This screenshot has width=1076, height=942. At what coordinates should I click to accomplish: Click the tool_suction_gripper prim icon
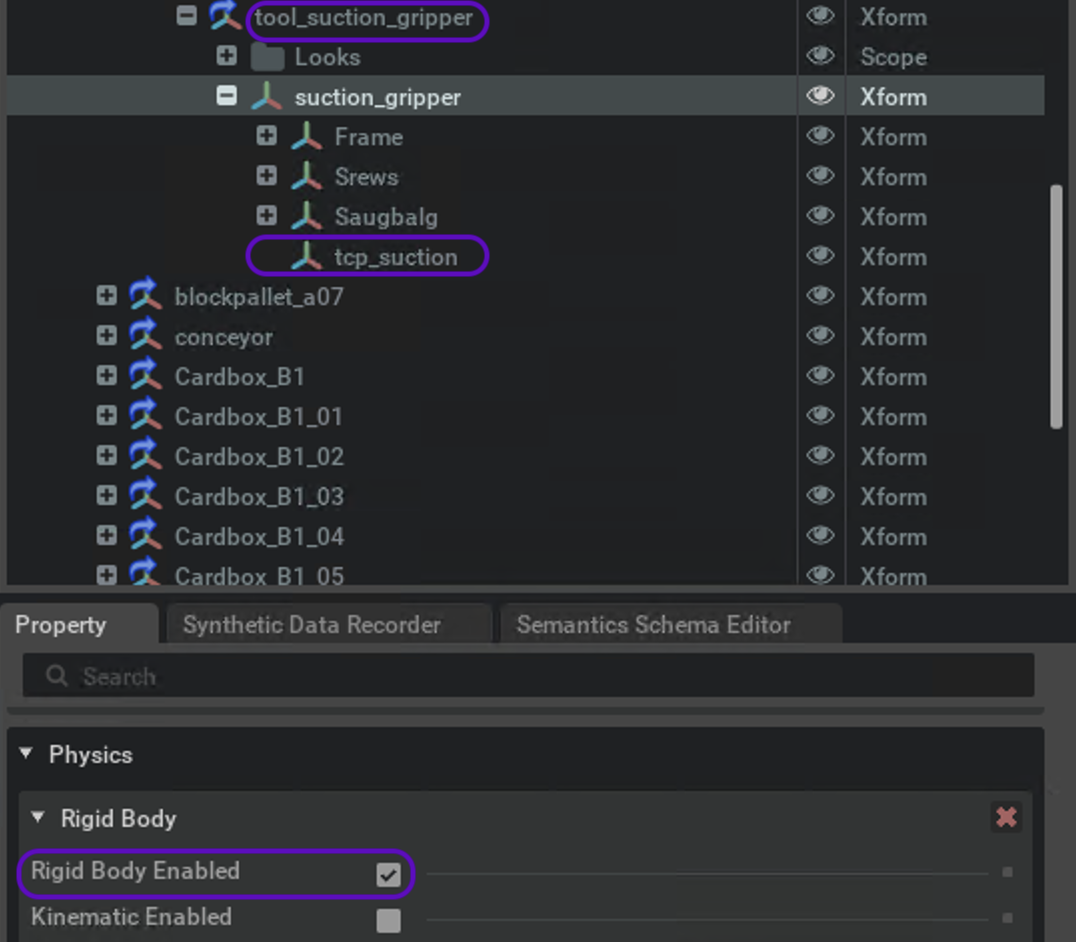(x=225, y=17)
